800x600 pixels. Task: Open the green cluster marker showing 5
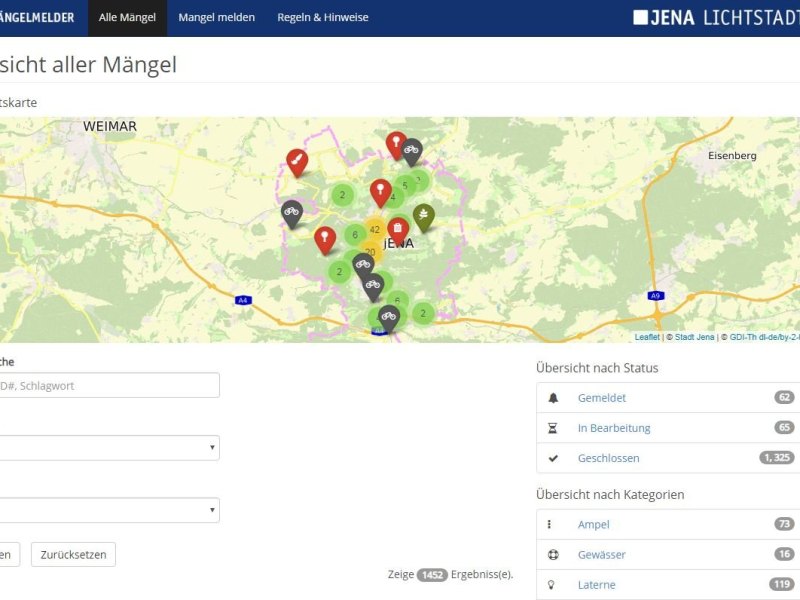point(405,185)
